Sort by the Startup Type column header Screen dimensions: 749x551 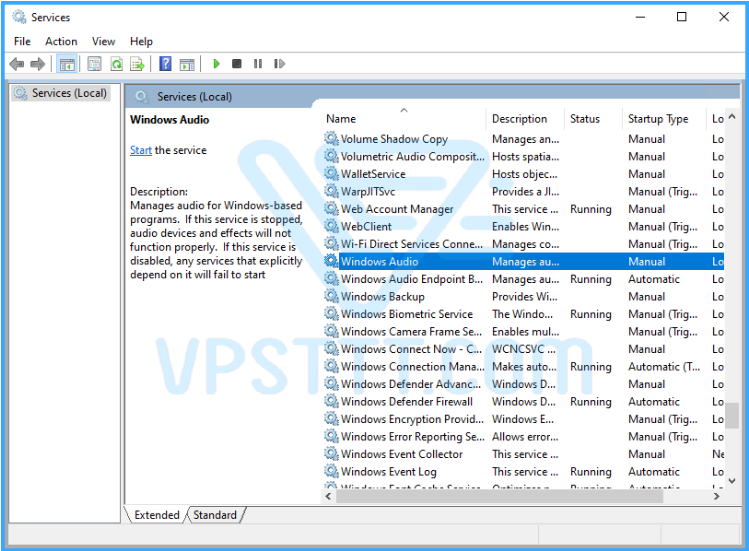point(664,119)
